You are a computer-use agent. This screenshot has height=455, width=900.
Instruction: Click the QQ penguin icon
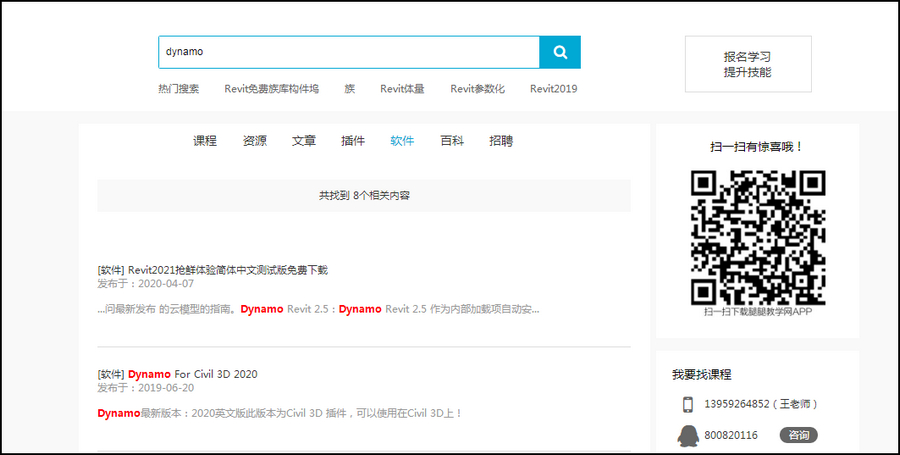[688, 435]
